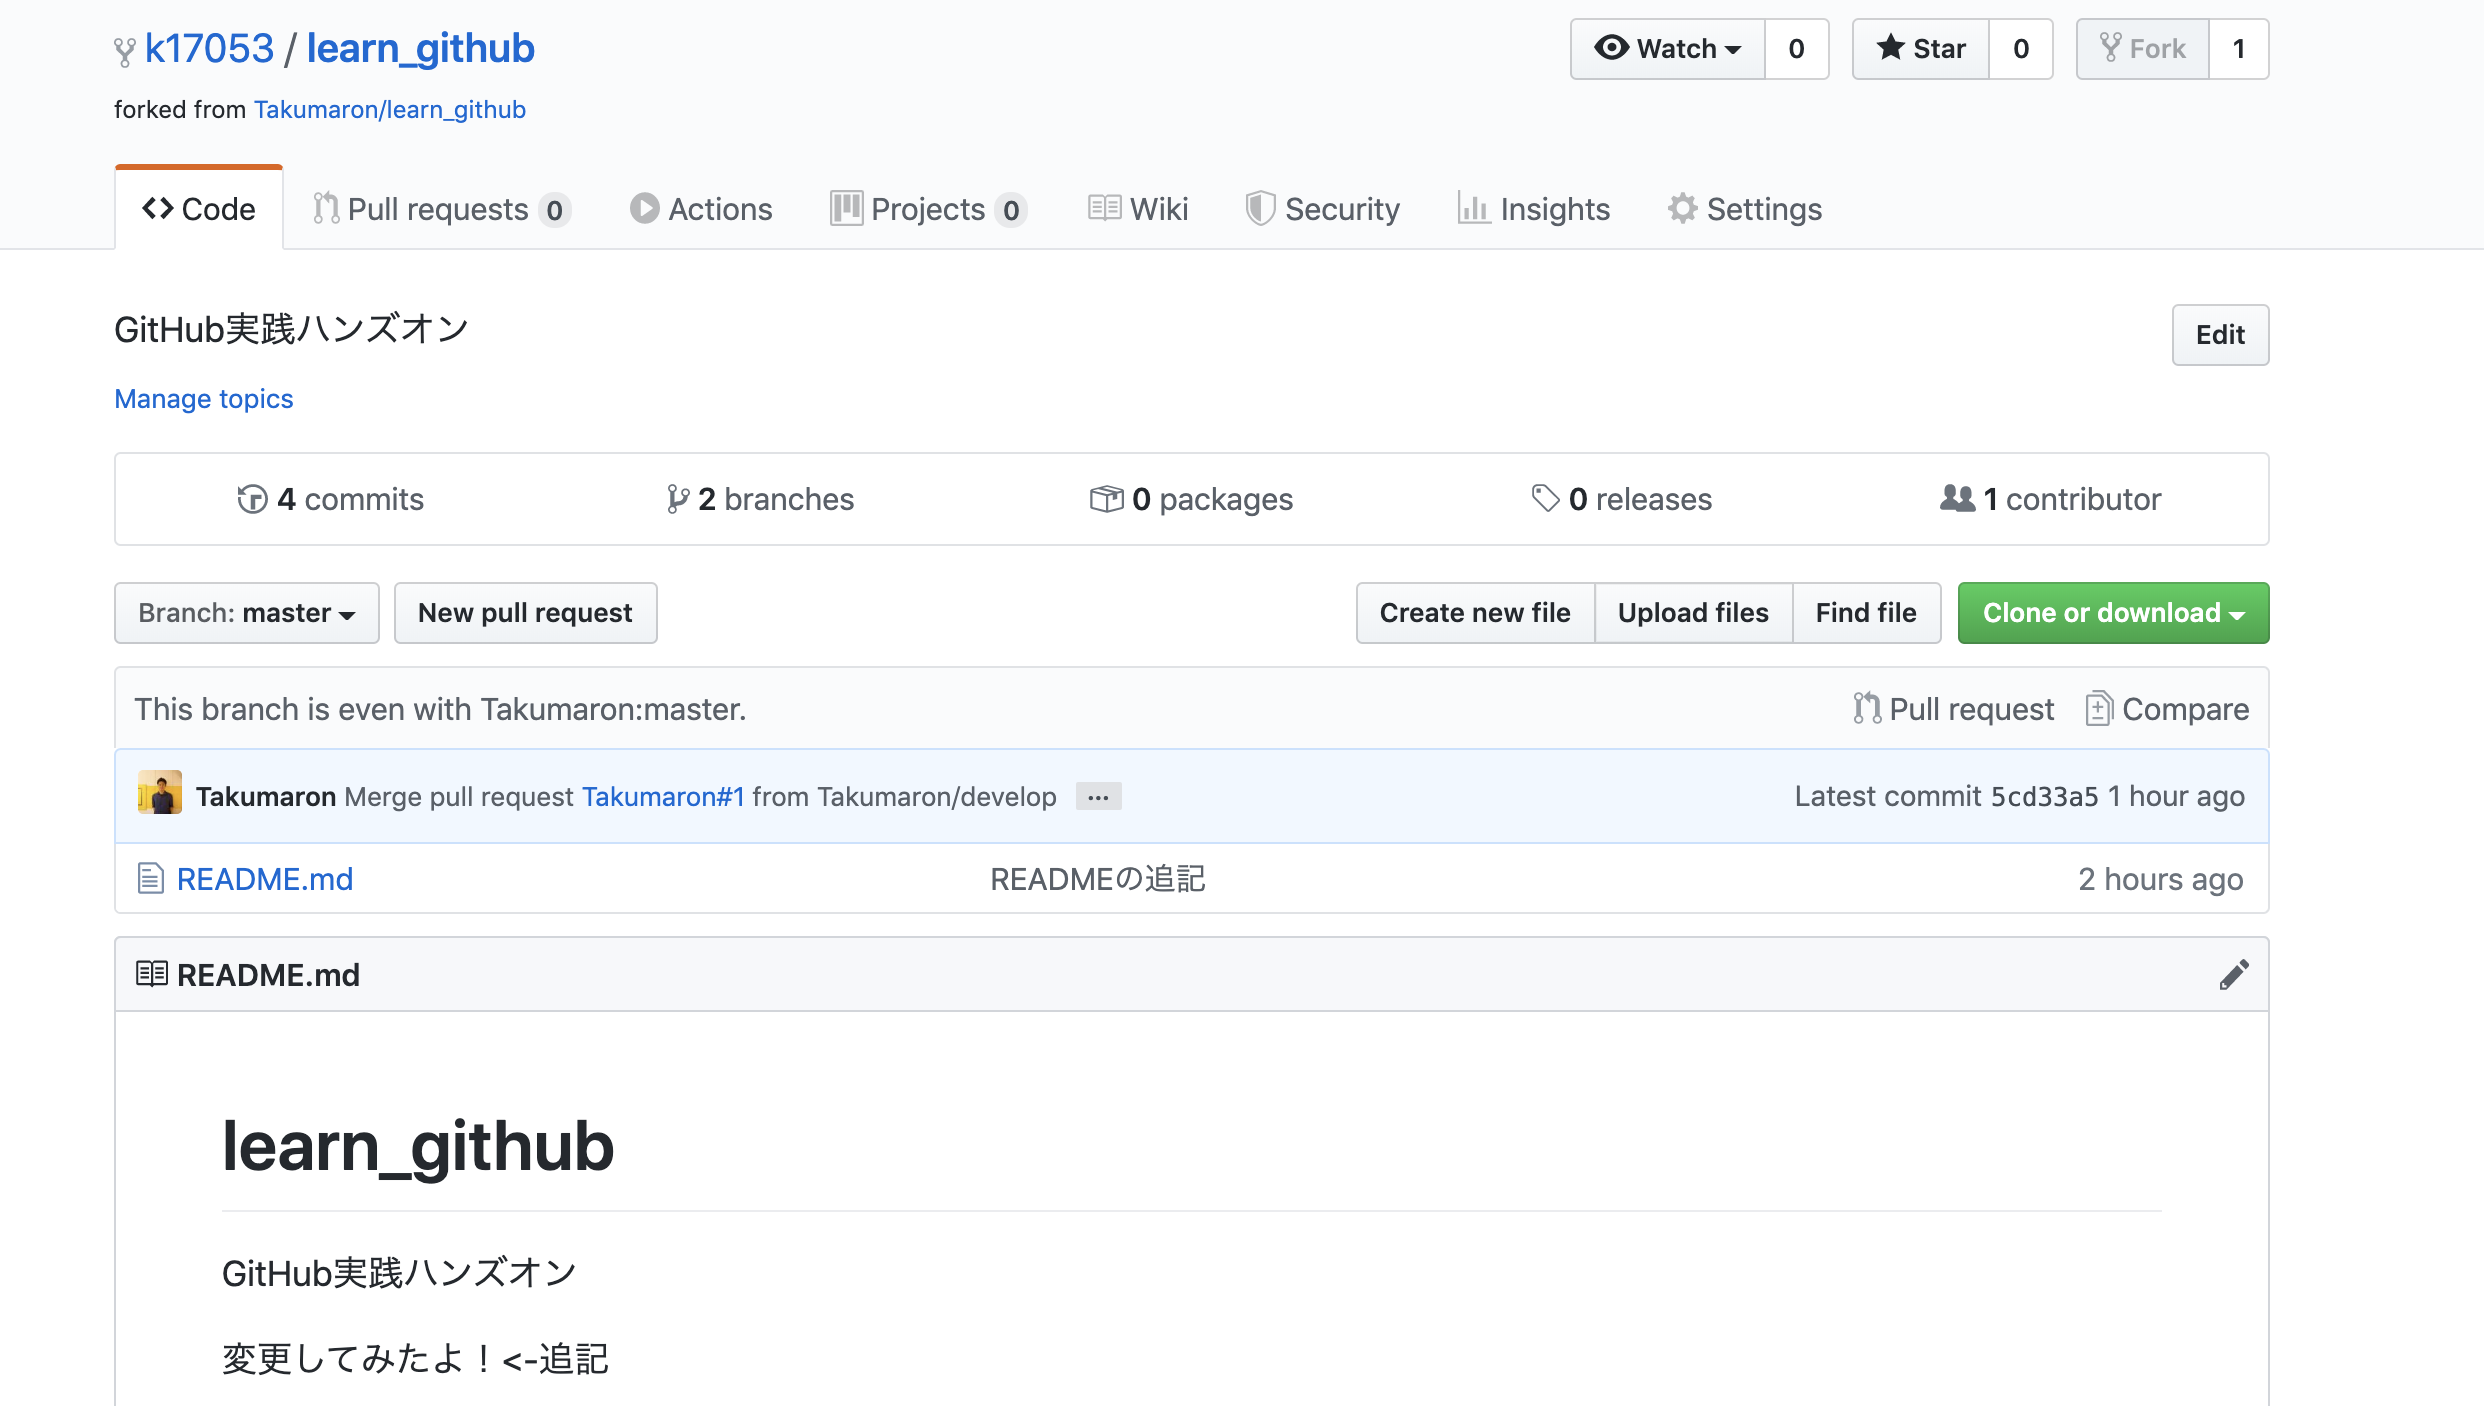This screenshot has height=1406, width=2484.
Task: Click the stargazers count of 0
Action: coord(2021,49)
